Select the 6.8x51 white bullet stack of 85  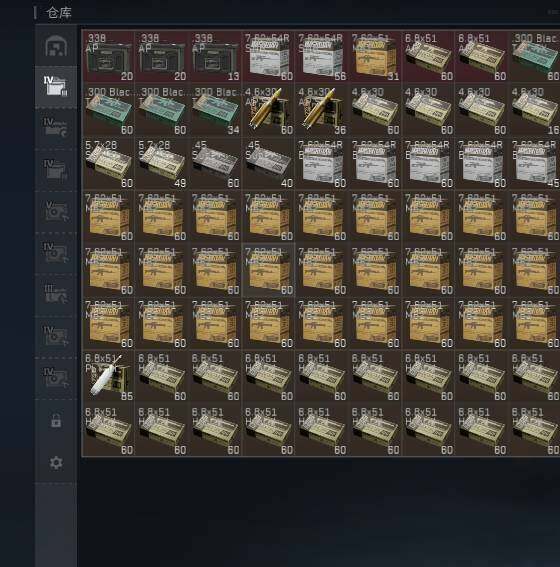click(x=109, y=376)
